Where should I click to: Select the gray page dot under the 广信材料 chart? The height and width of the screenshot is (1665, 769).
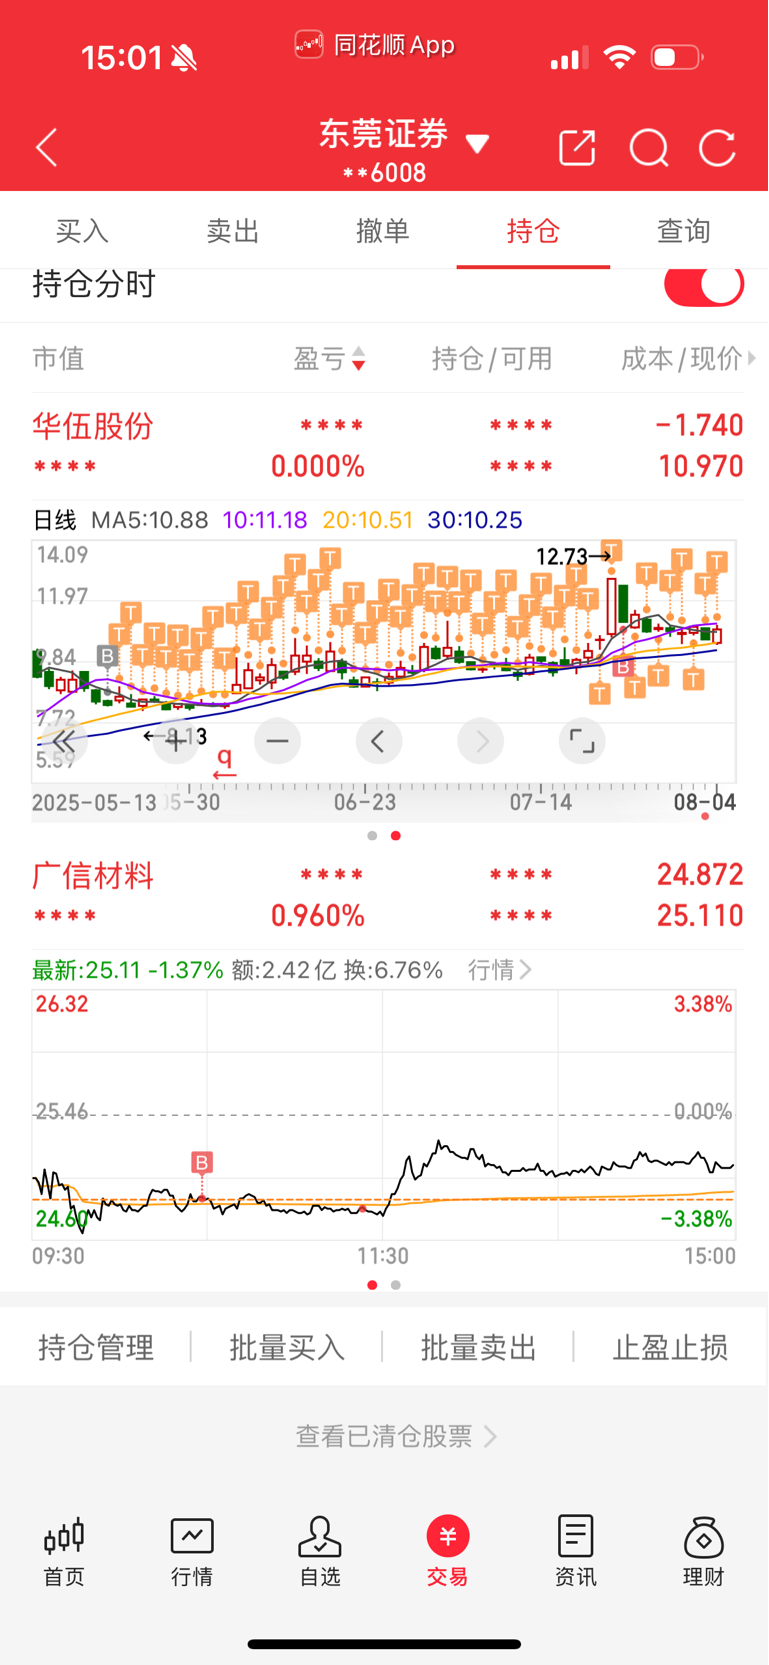tap(396, 1284)
